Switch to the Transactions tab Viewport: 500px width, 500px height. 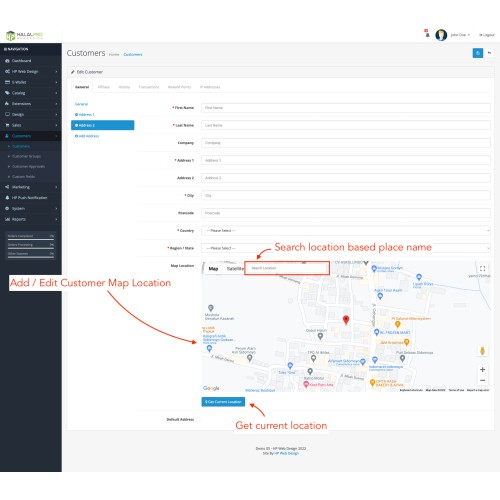pos(149,87)
